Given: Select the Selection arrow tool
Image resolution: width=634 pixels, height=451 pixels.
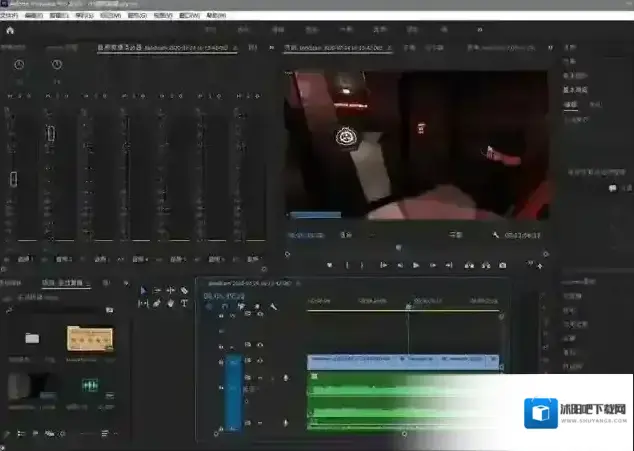Looking at the screenshot, I should (x=142, y=290).
